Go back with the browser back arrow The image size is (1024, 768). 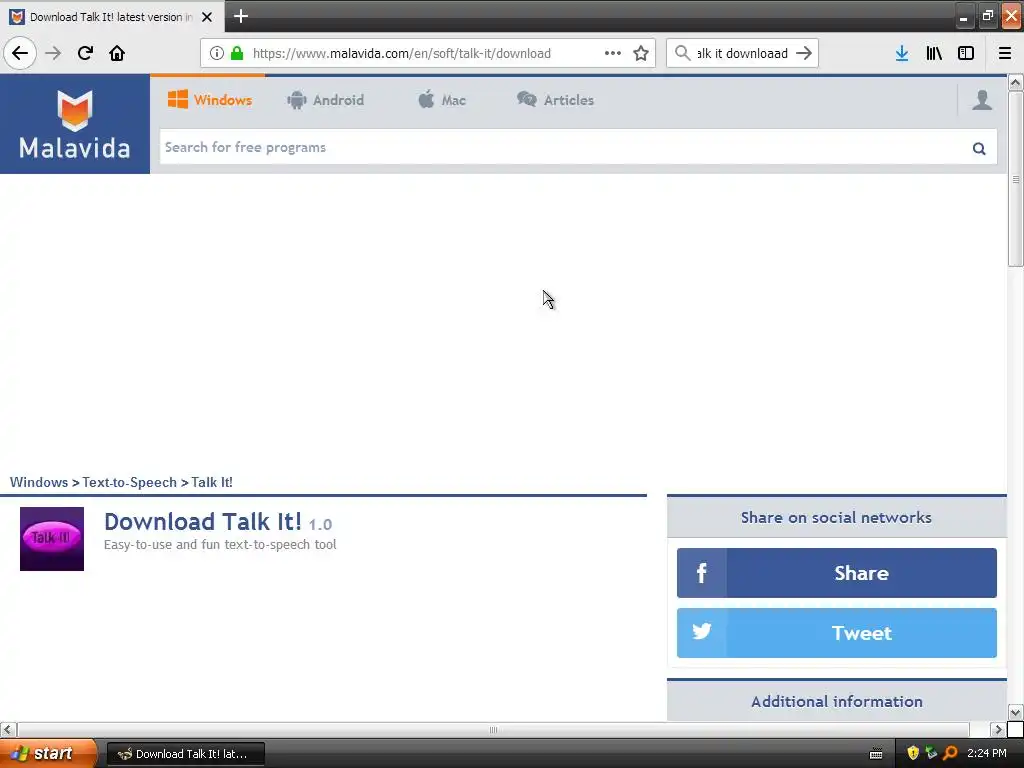[20, 53]
